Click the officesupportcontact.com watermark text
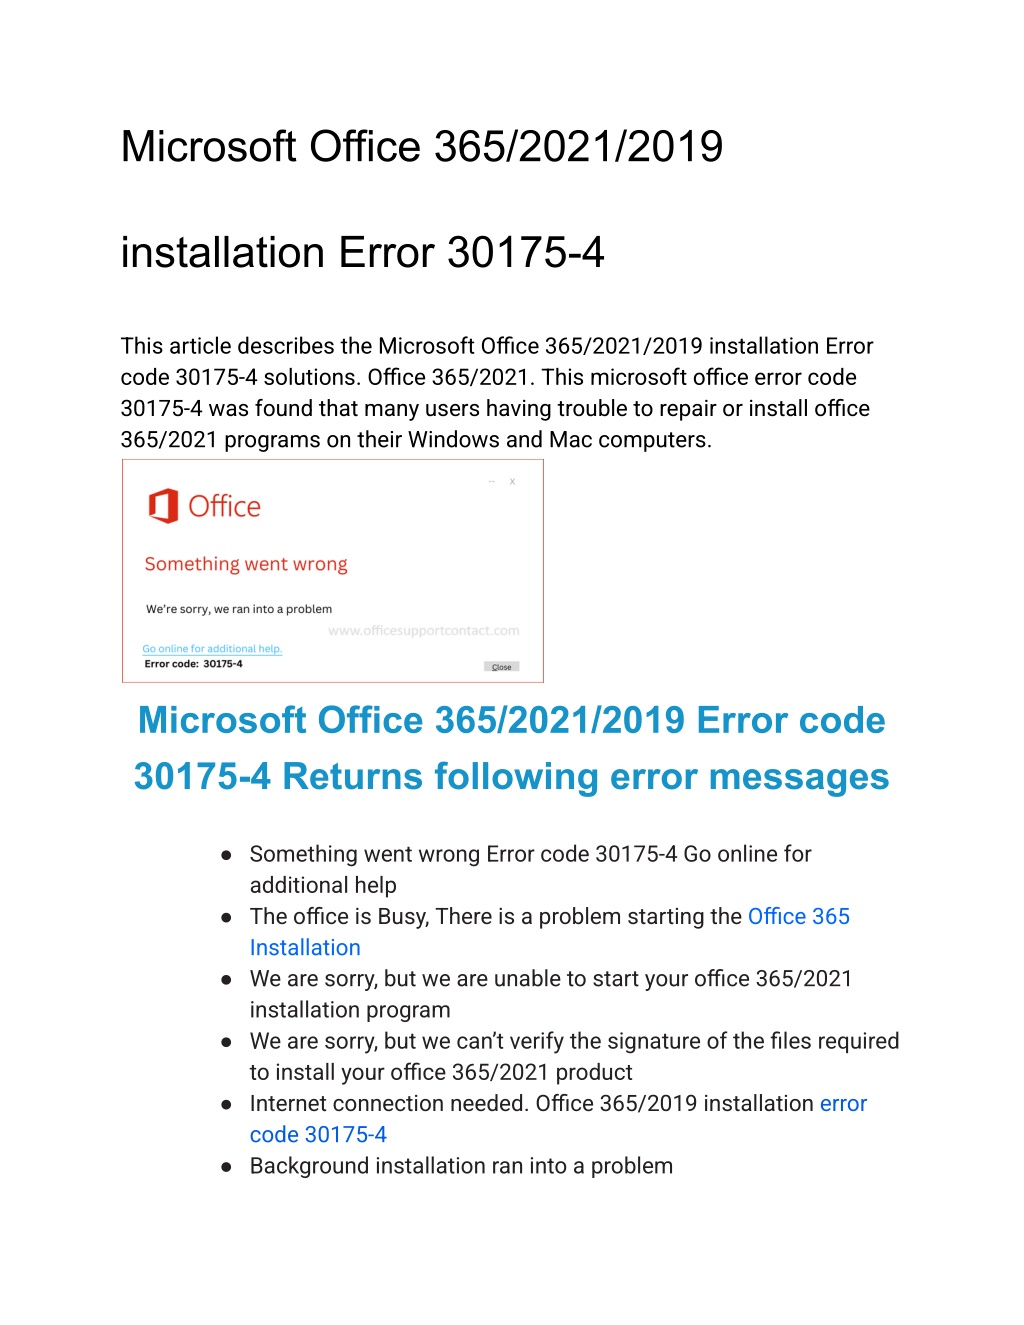This screenshot has height=1325, width=1024. [424, 630]
